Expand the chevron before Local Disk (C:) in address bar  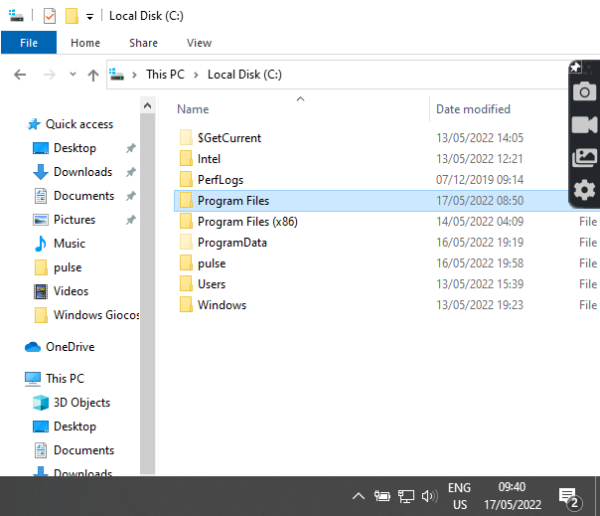(196, 75)
